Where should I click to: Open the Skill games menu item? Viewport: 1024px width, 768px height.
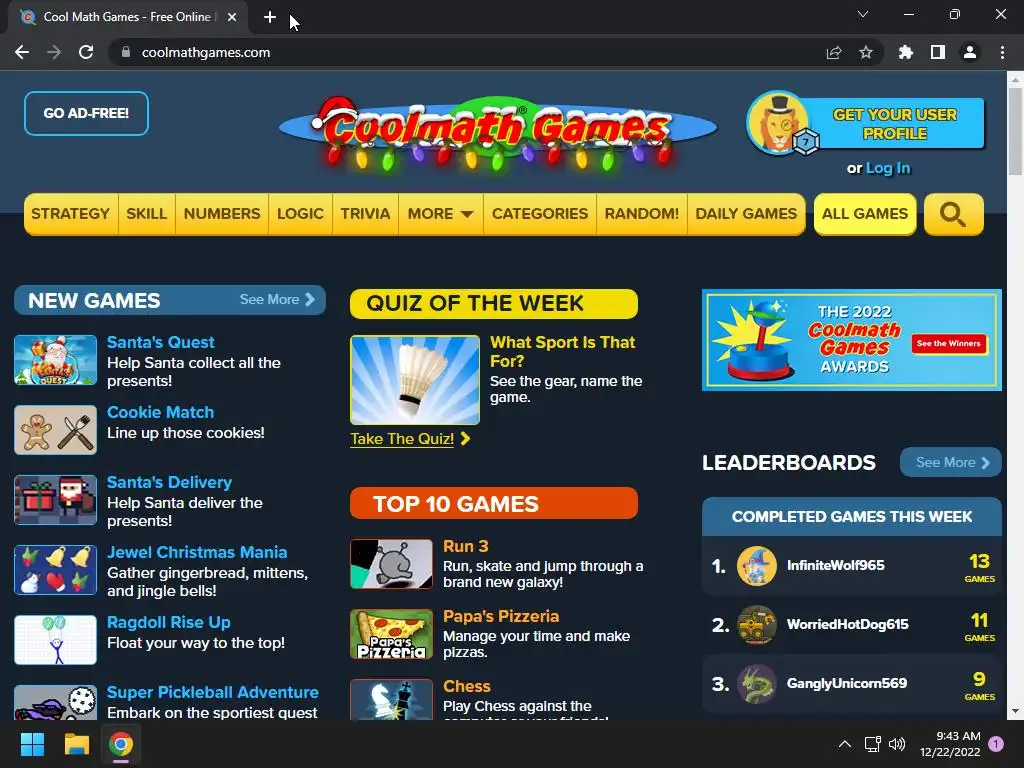[146, 214]
